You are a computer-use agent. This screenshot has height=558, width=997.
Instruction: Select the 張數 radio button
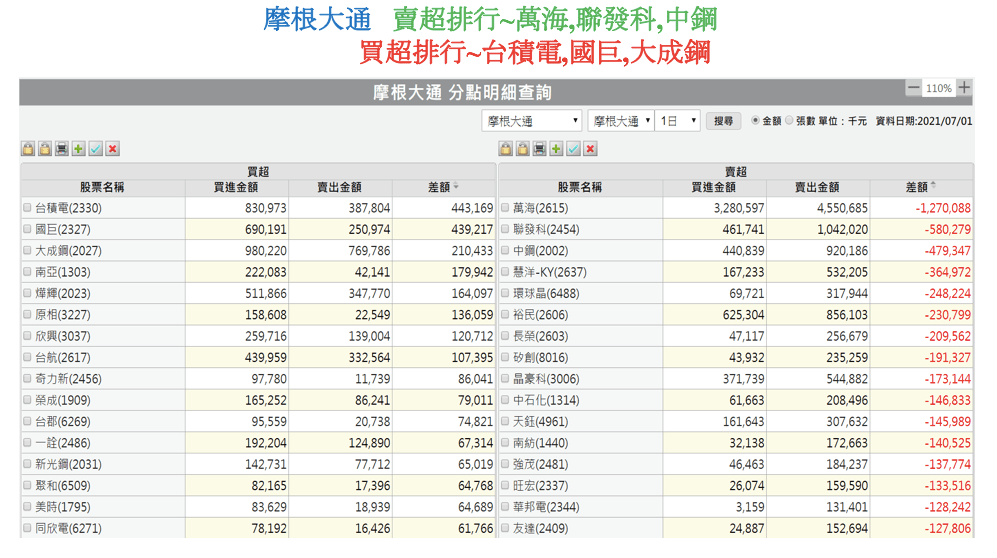click(789, 120)
